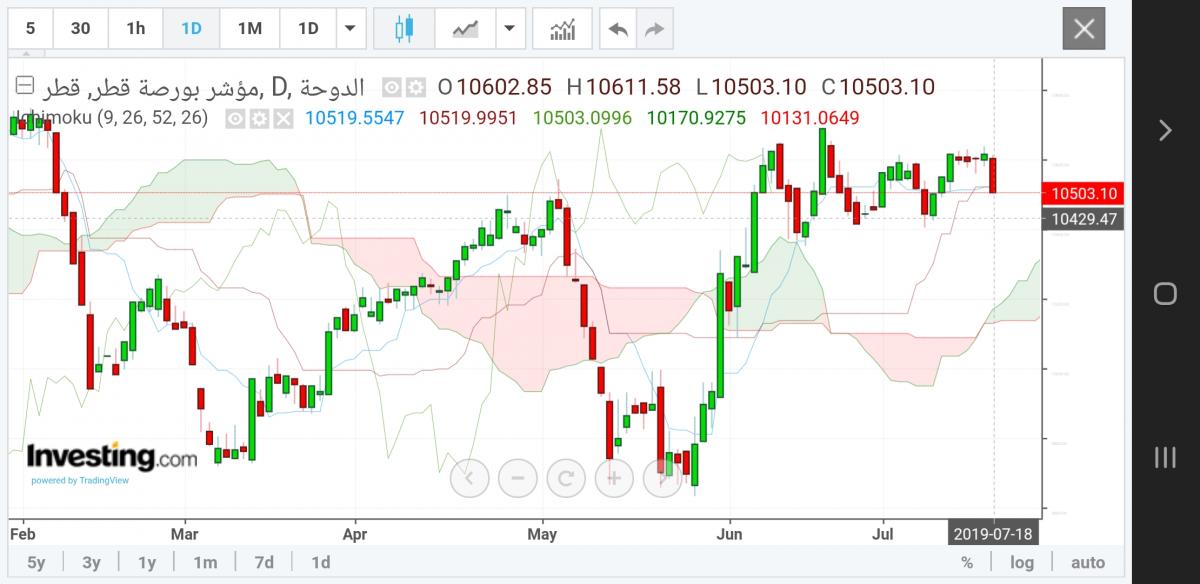This screenshot has height=584, width=1200.
Task: Open Ichimoku indicator settings gear
Action: click(260, 118)
